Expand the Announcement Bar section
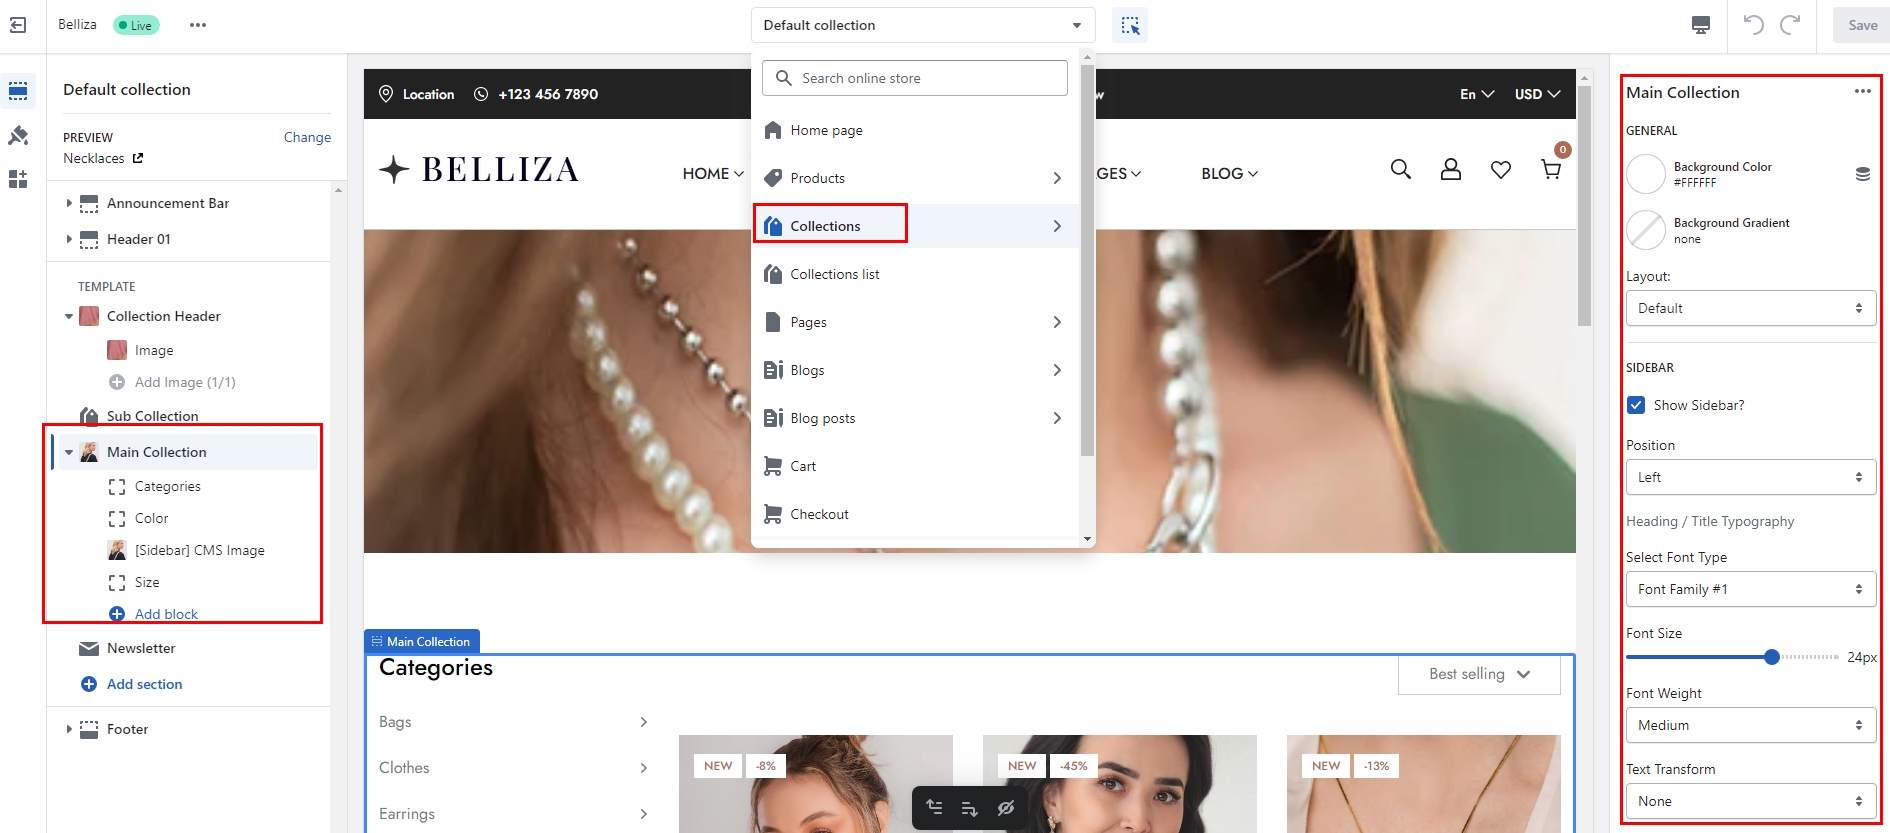1890x833 pixels. pos(69,203)
